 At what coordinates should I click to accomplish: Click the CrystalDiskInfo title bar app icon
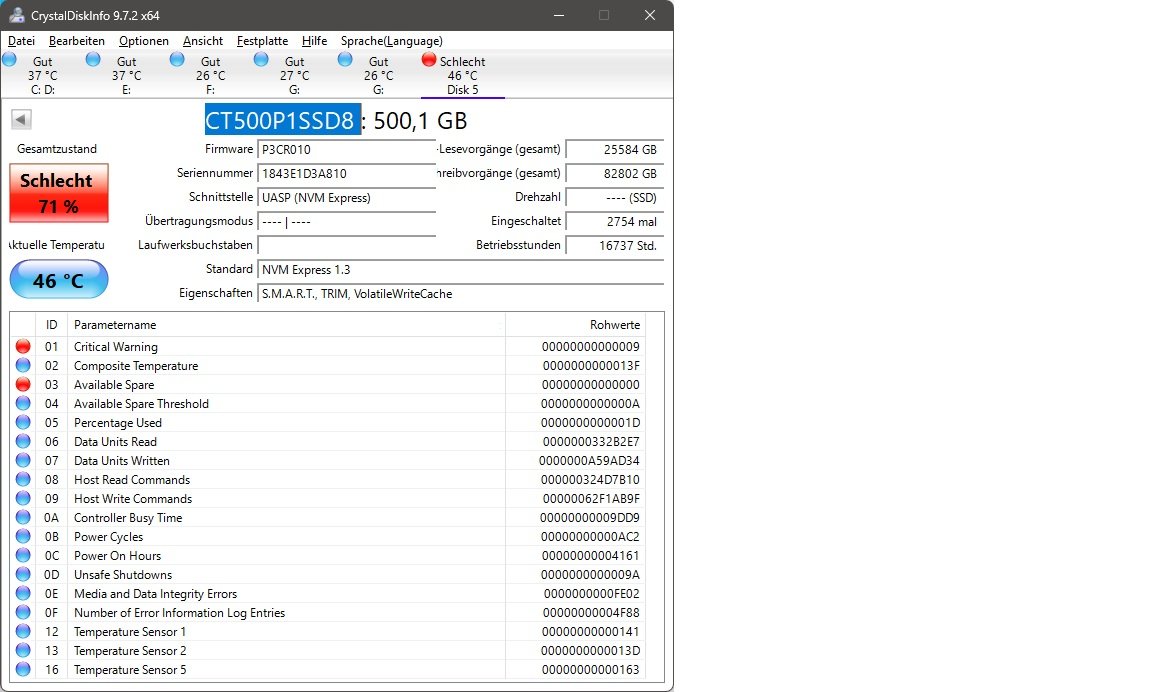point(16,15)
